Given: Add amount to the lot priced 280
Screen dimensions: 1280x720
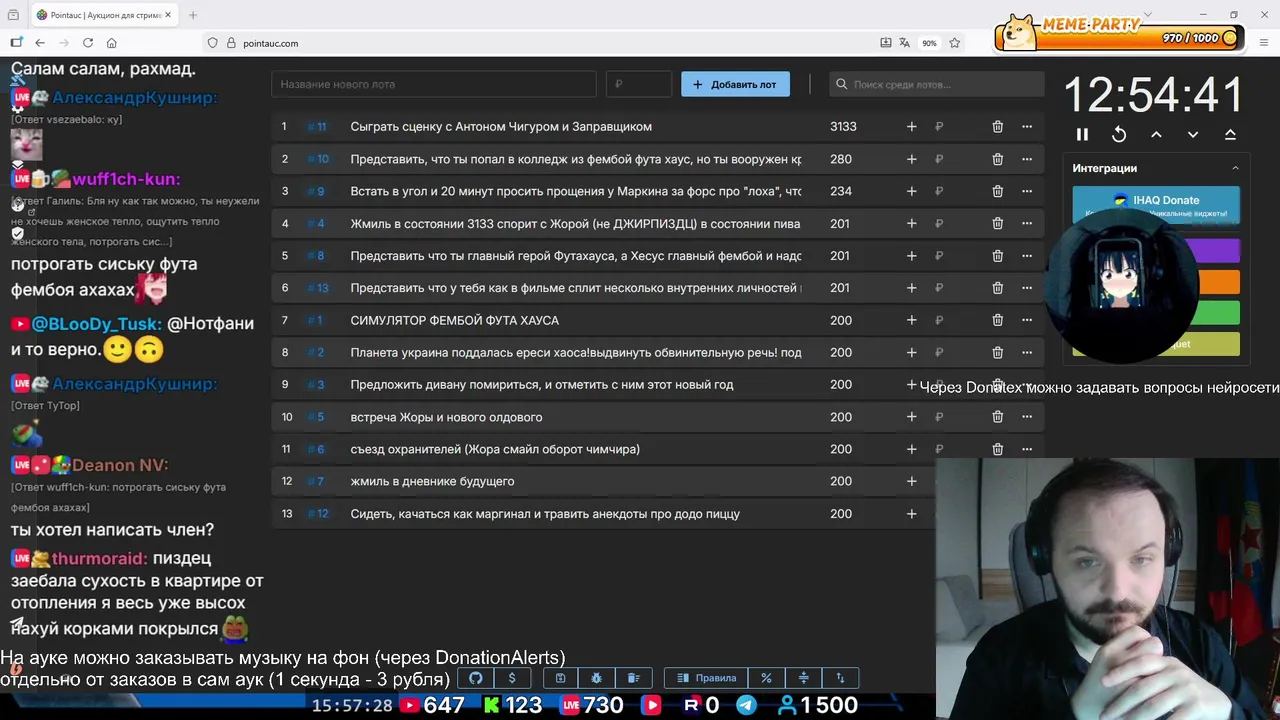Looking at the screenshot, I should (911, 159).
